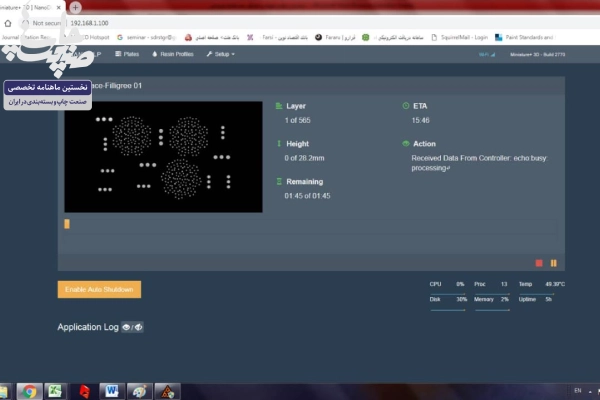Screen dimensions: 600x400
Task: Open the EN language selector in the system tray
Action: point(577,390)
